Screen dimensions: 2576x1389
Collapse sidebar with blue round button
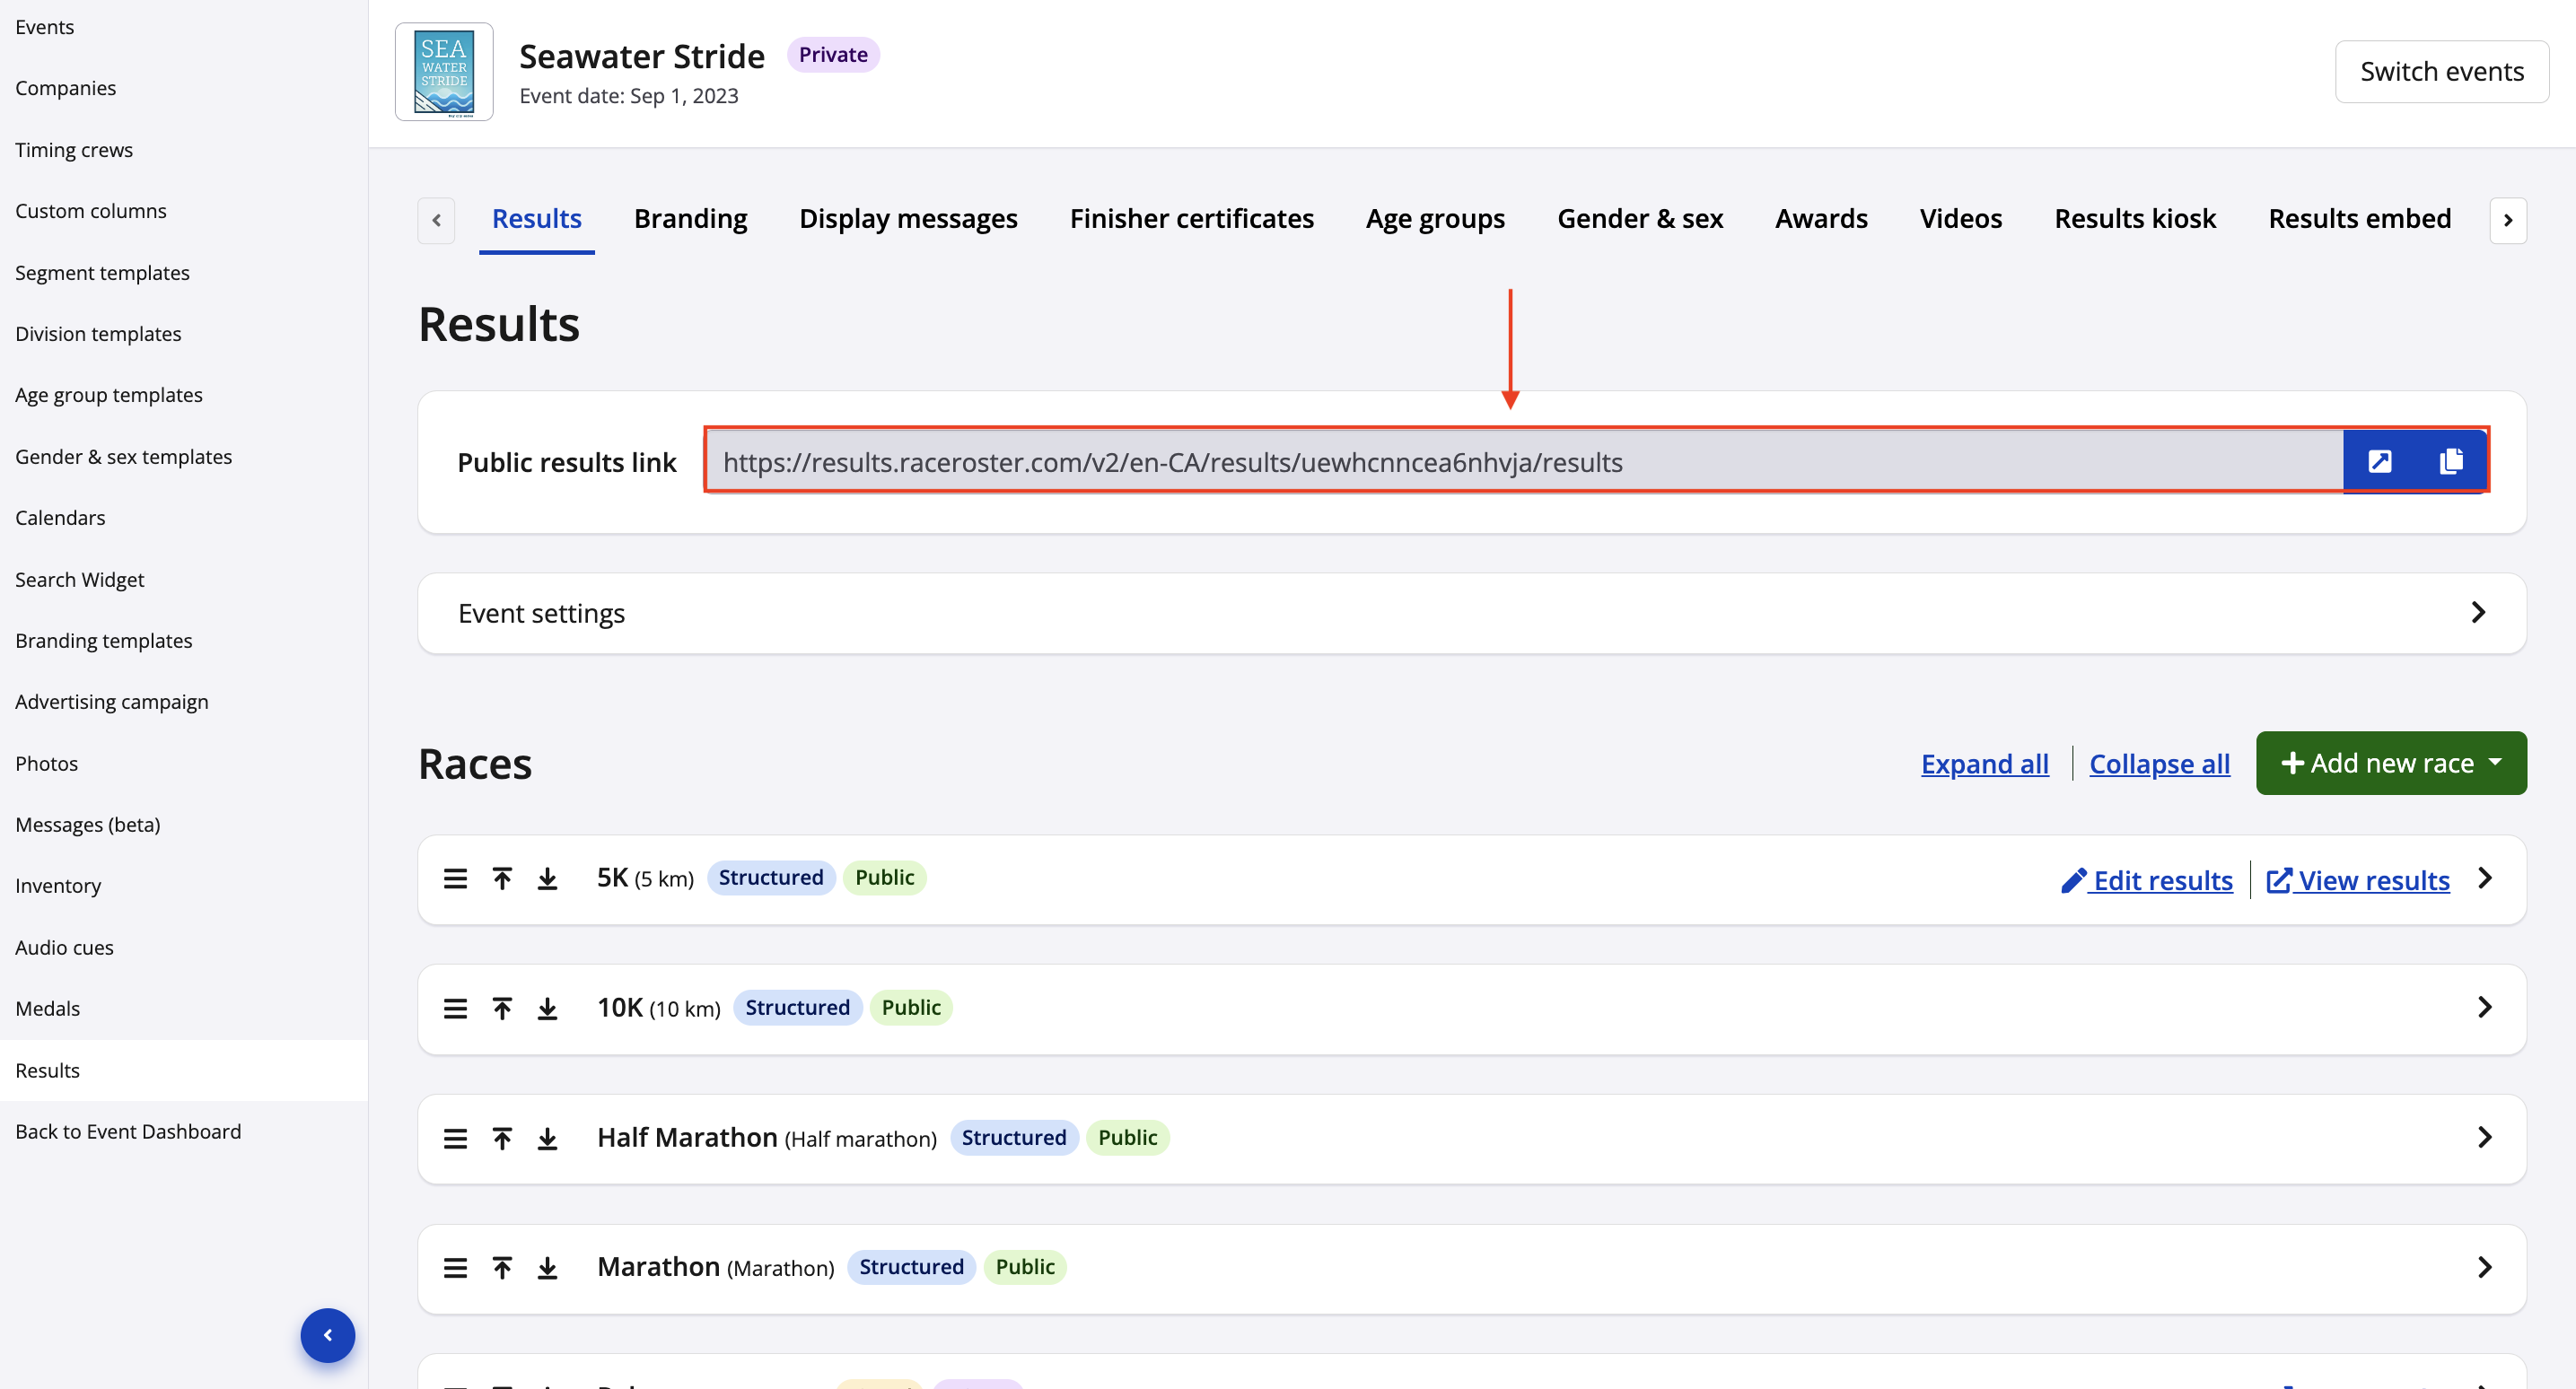[327, 1335]
